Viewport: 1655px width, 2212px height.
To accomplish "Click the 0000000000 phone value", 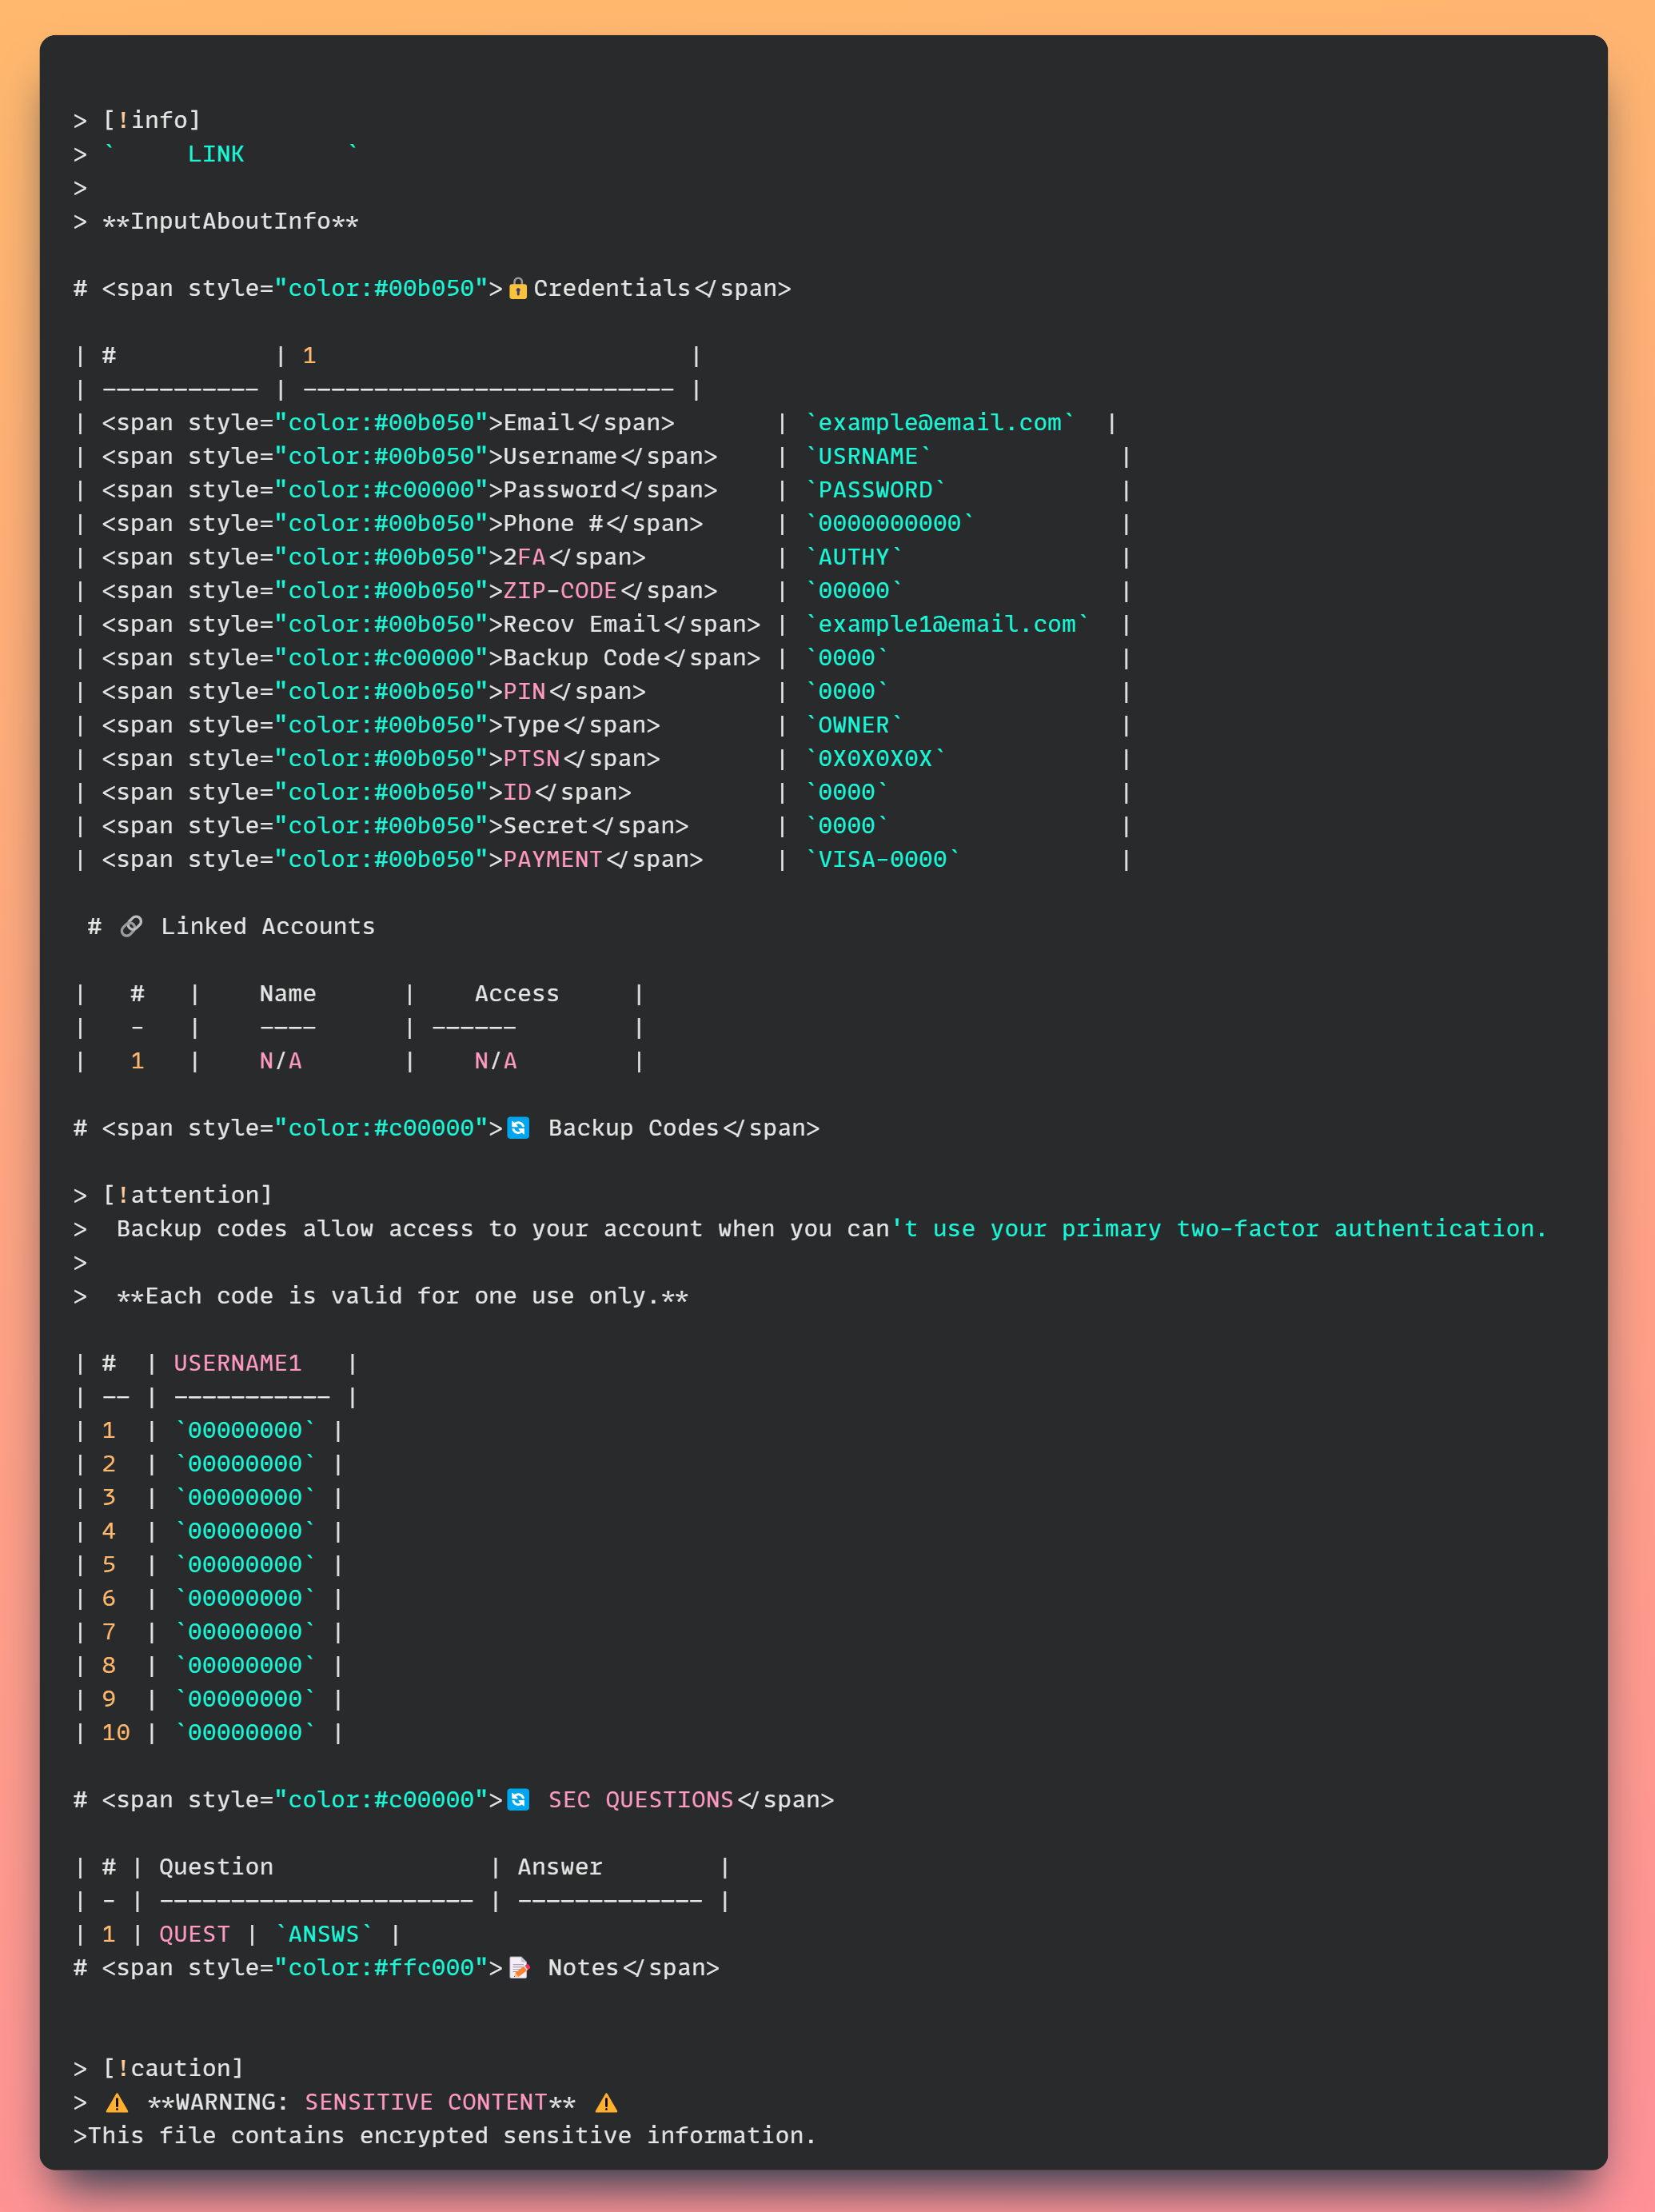I will click(889, 524).
